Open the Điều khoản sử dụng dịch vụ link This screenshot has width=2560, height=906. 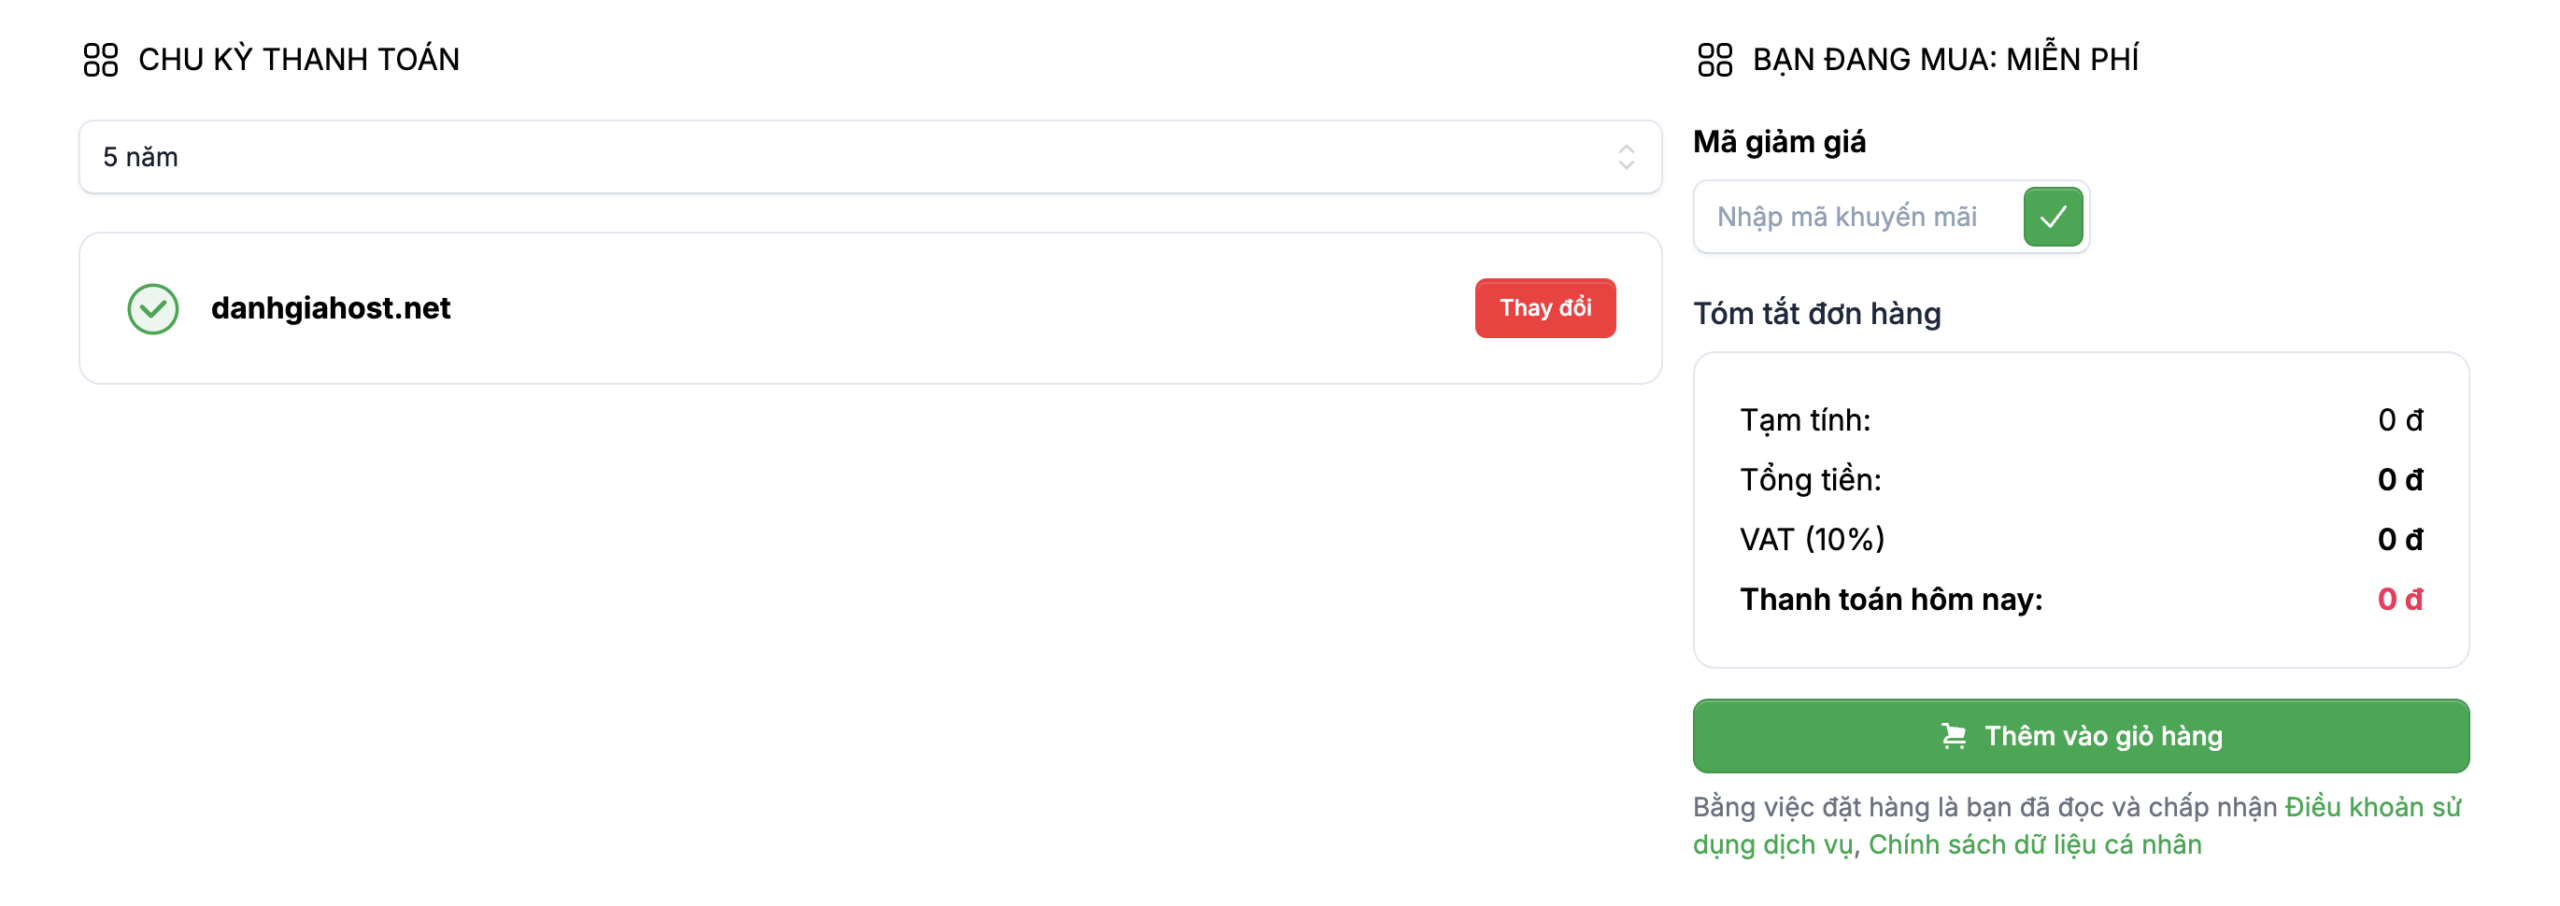[2370, 808]
